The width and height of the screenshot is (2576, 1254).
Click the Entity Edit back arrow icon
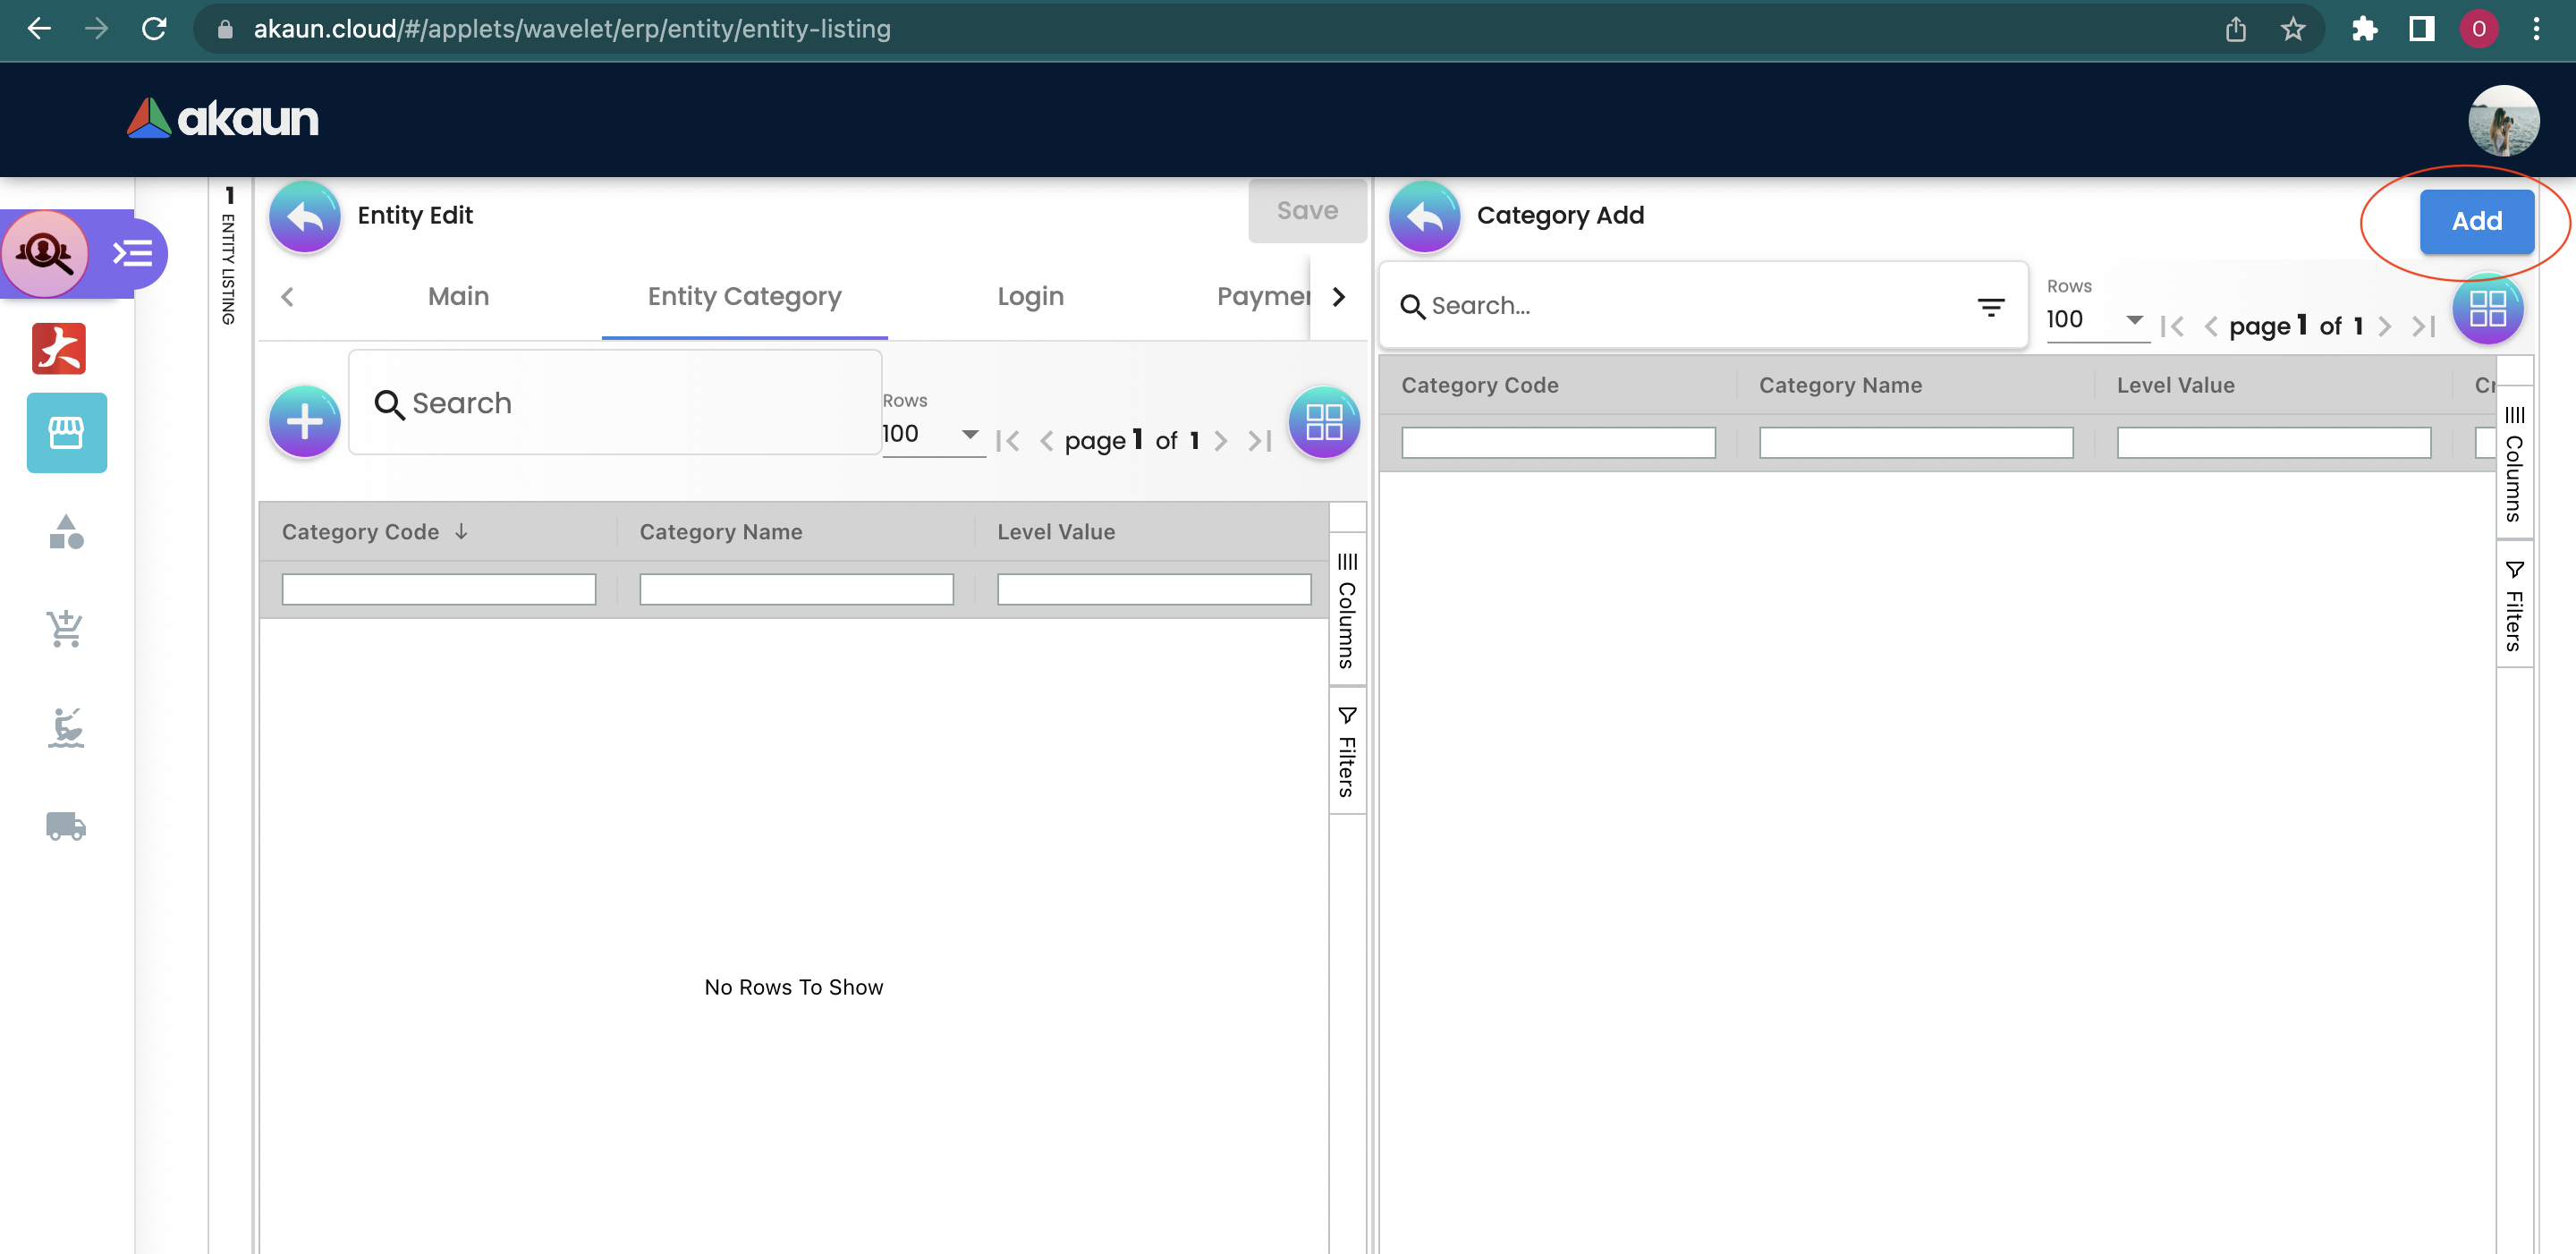pos(304,216)
